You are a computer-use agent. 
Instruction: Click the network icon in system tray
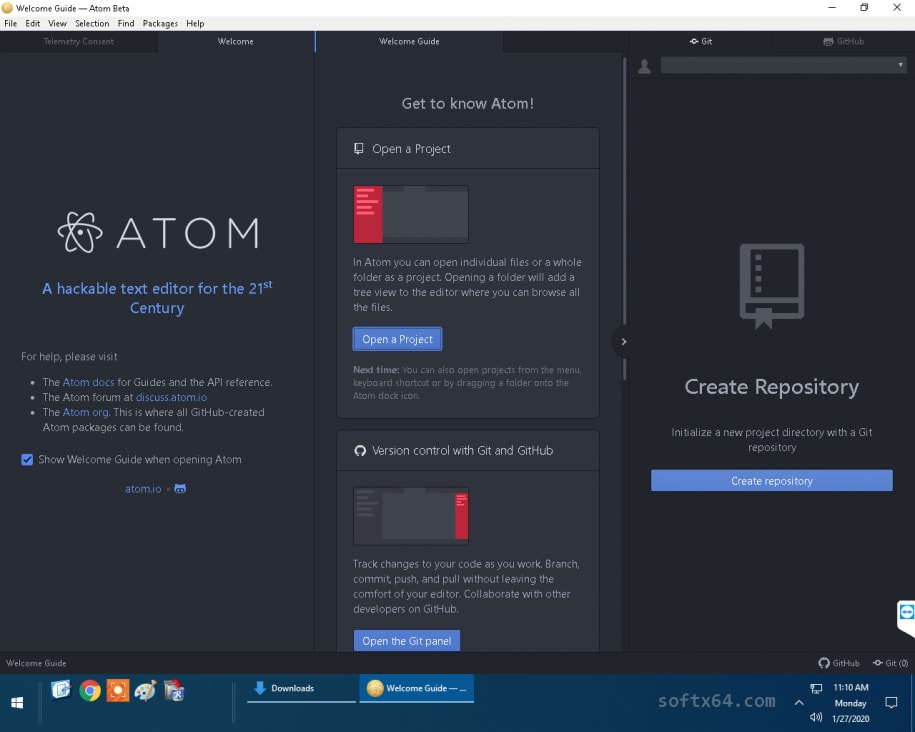[816, 689]
